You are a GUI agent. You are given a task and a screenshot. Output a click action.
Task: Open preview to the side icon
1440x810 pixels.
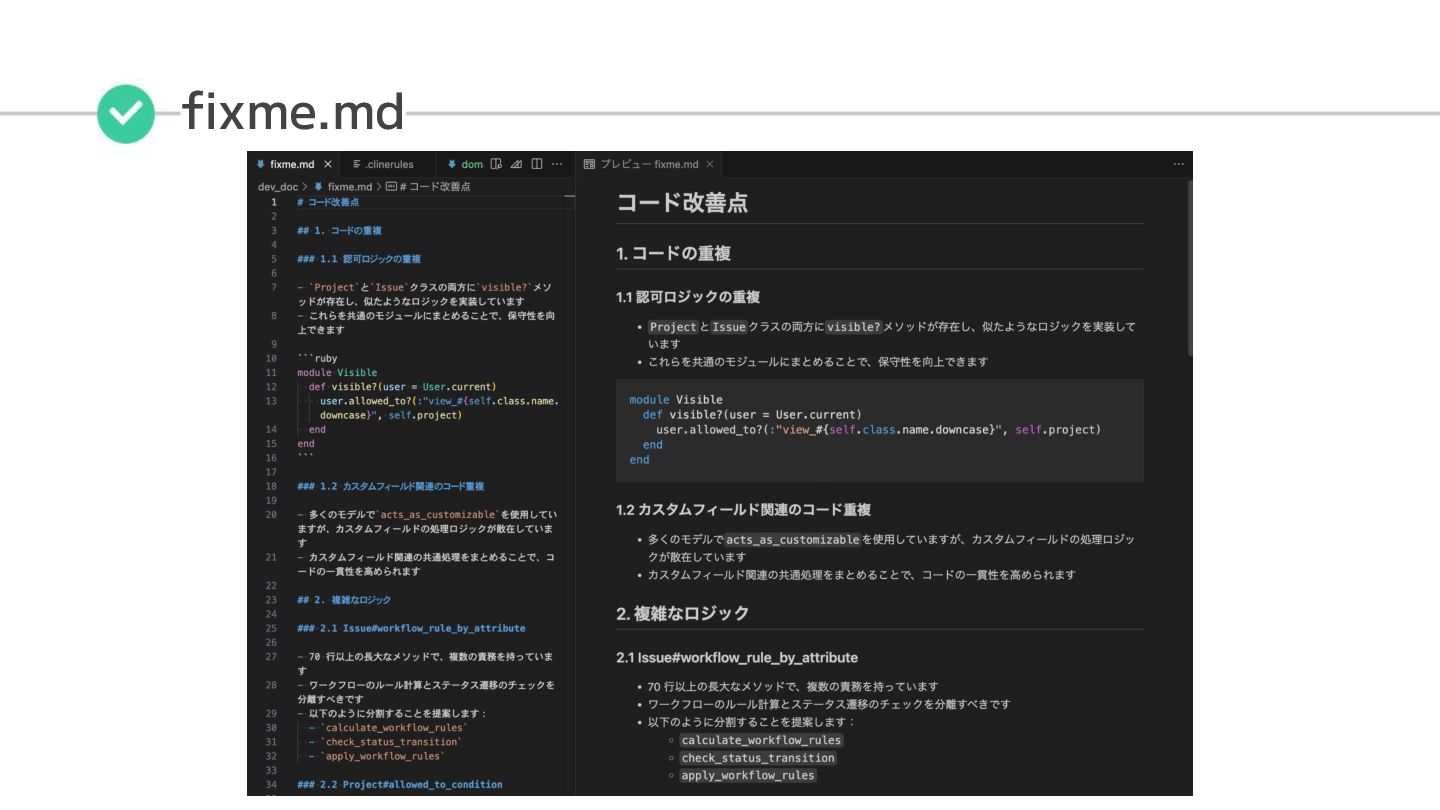click(497, 164)
